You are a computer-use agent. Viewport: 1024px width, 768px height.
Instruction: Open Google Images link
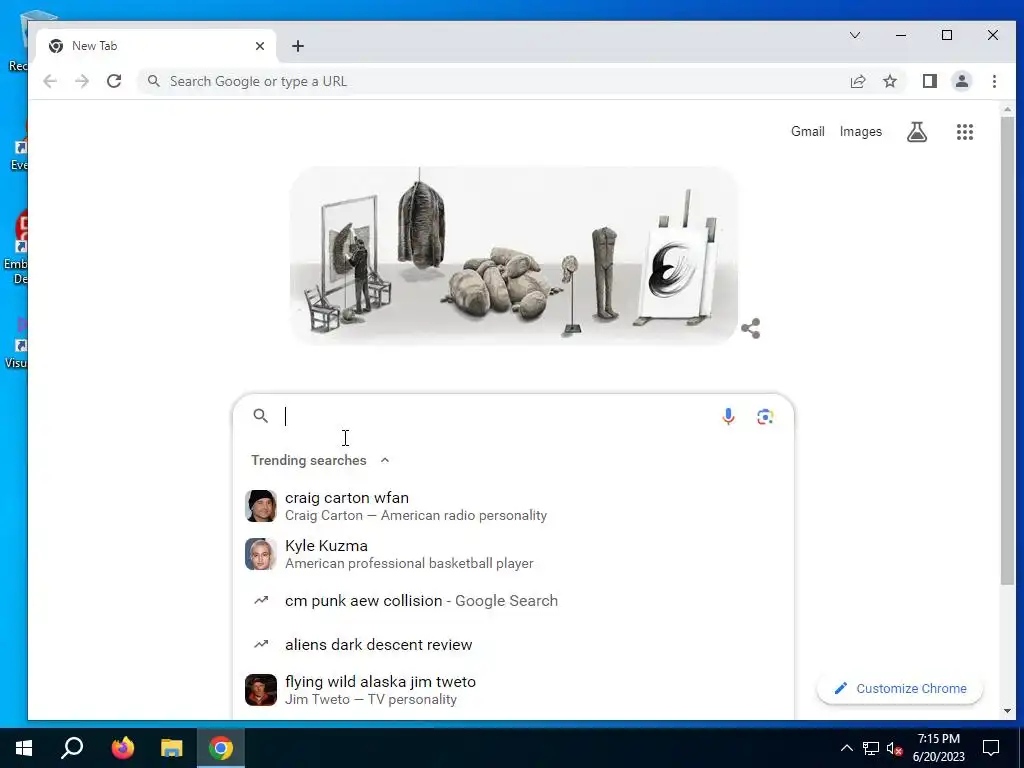(x=860, y=131)
